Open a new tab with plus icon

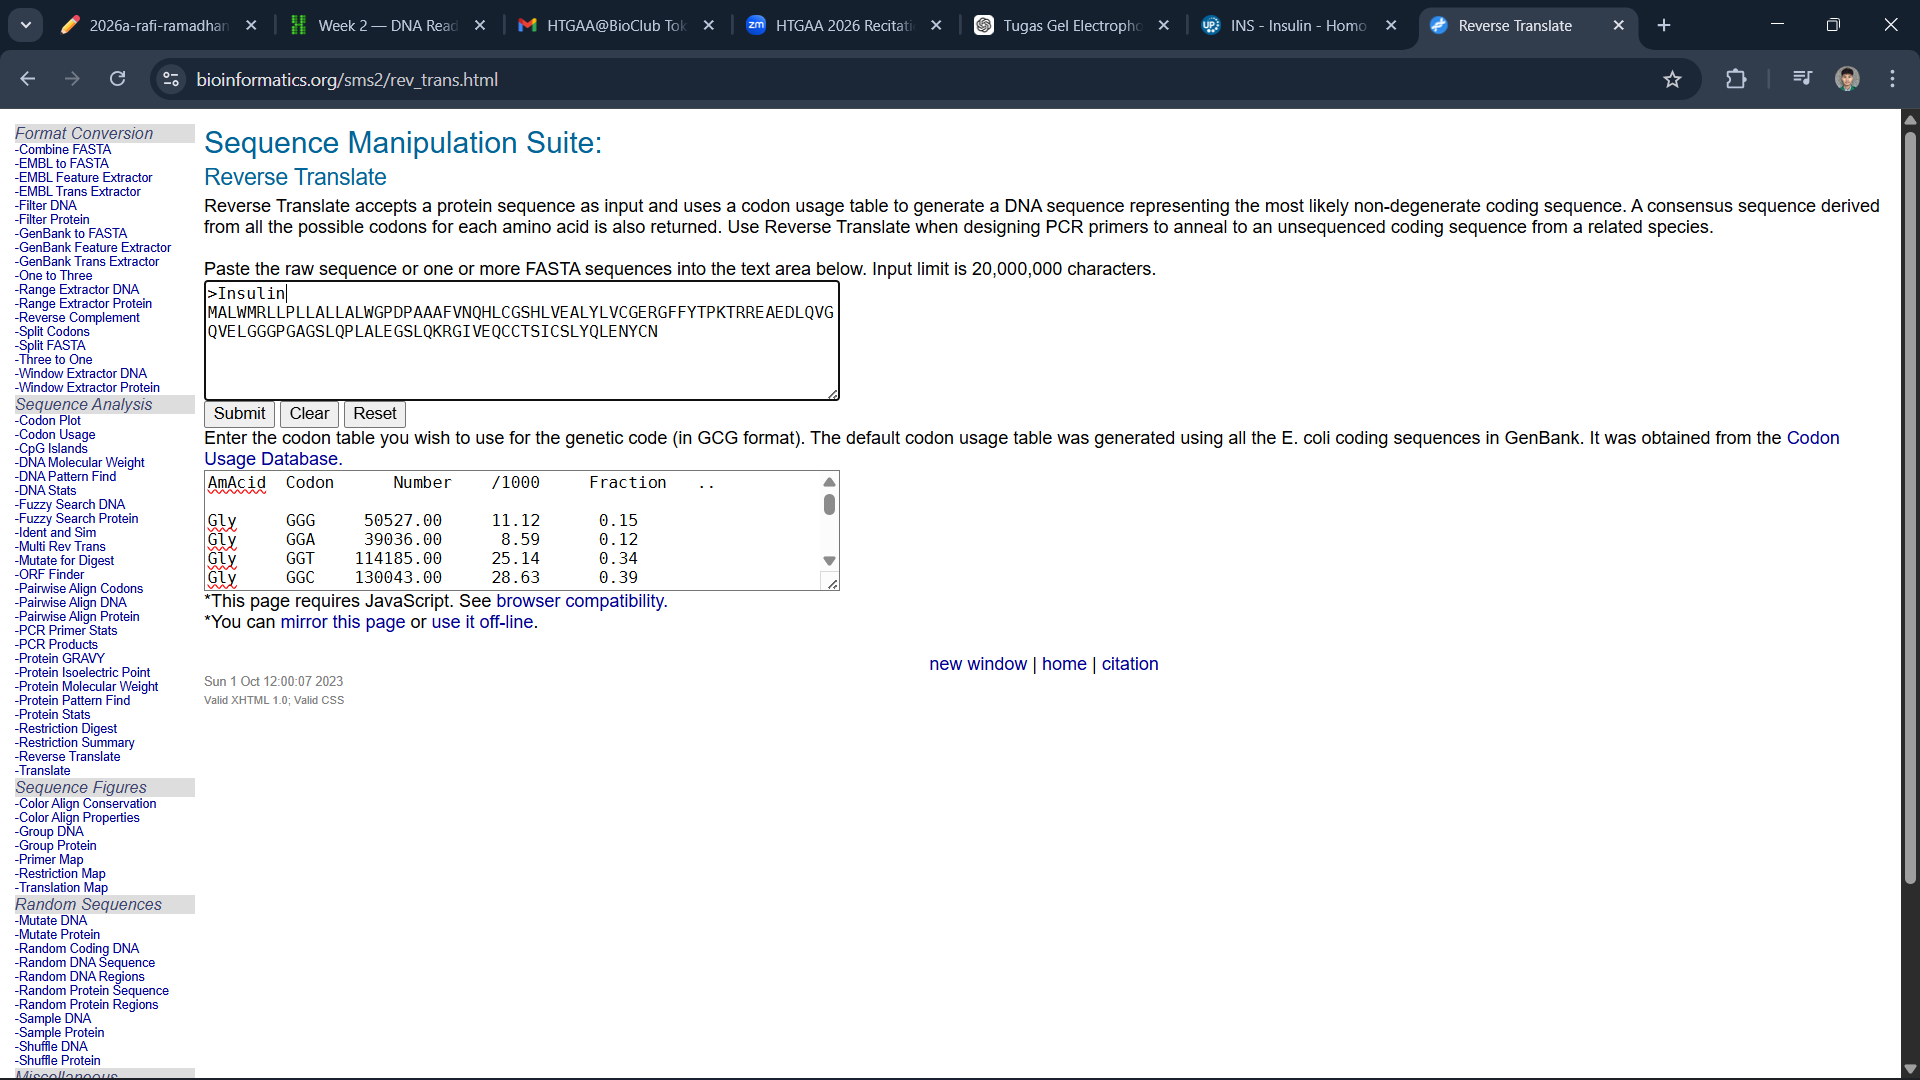tap(1664, 25)
